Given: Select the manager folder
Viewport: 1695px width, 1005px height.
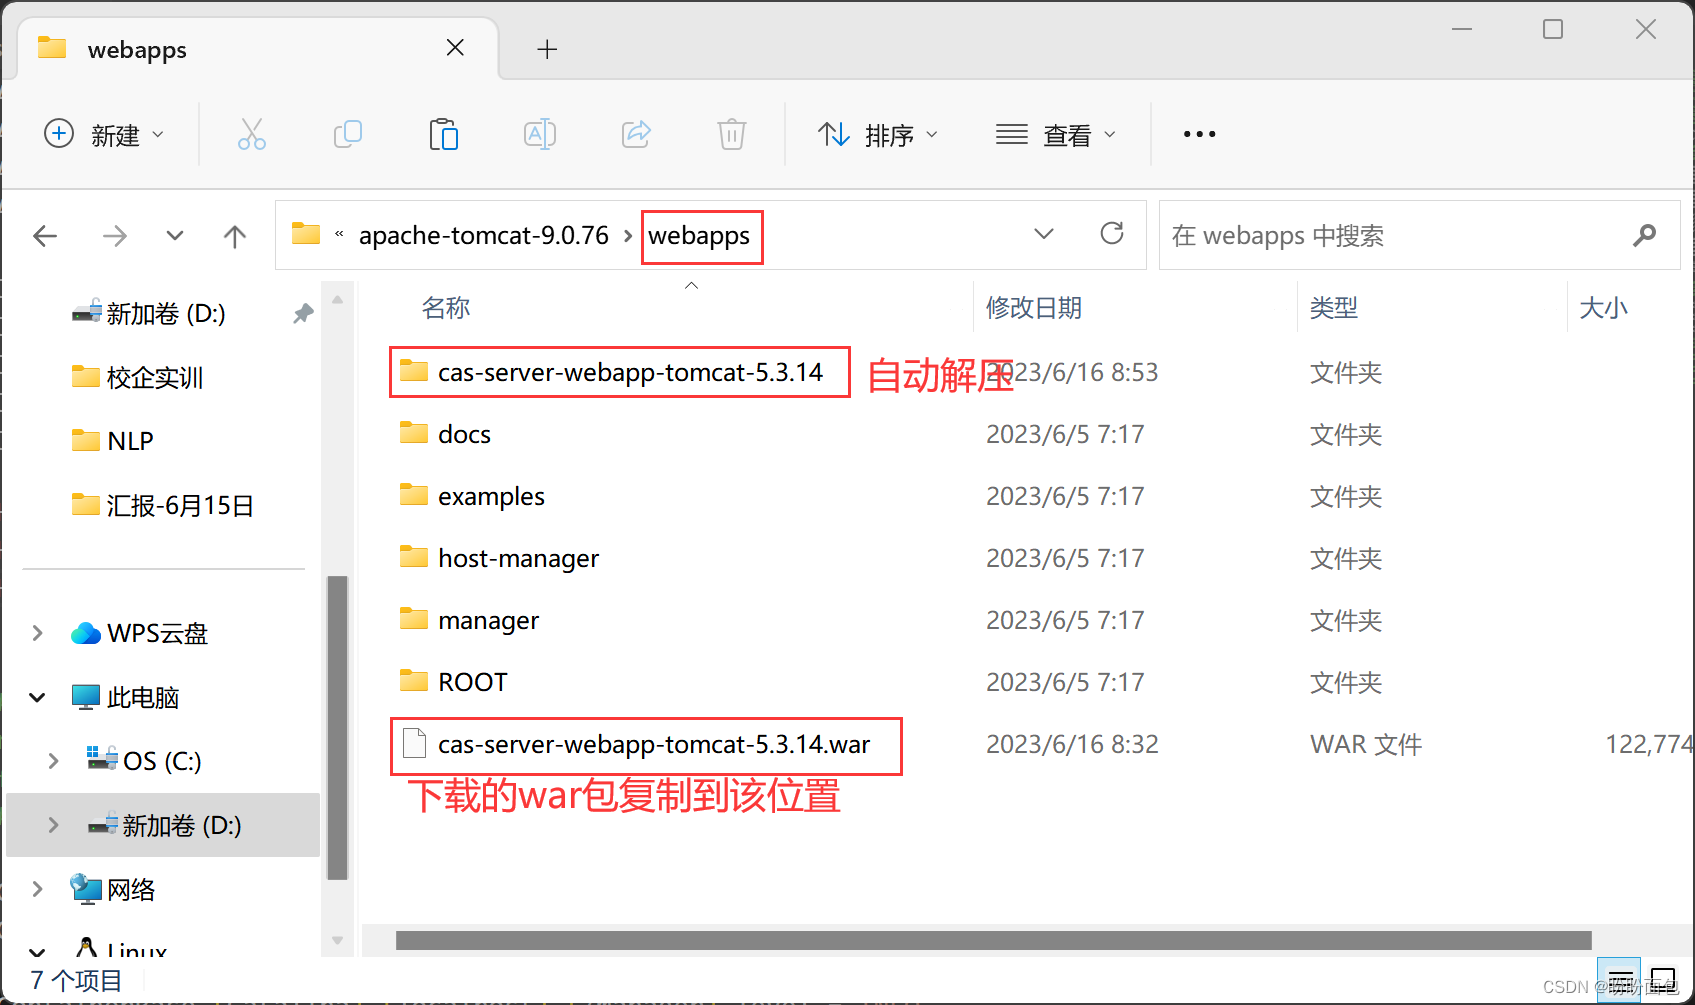Looking at the screenshot, I should coord(488,620).
